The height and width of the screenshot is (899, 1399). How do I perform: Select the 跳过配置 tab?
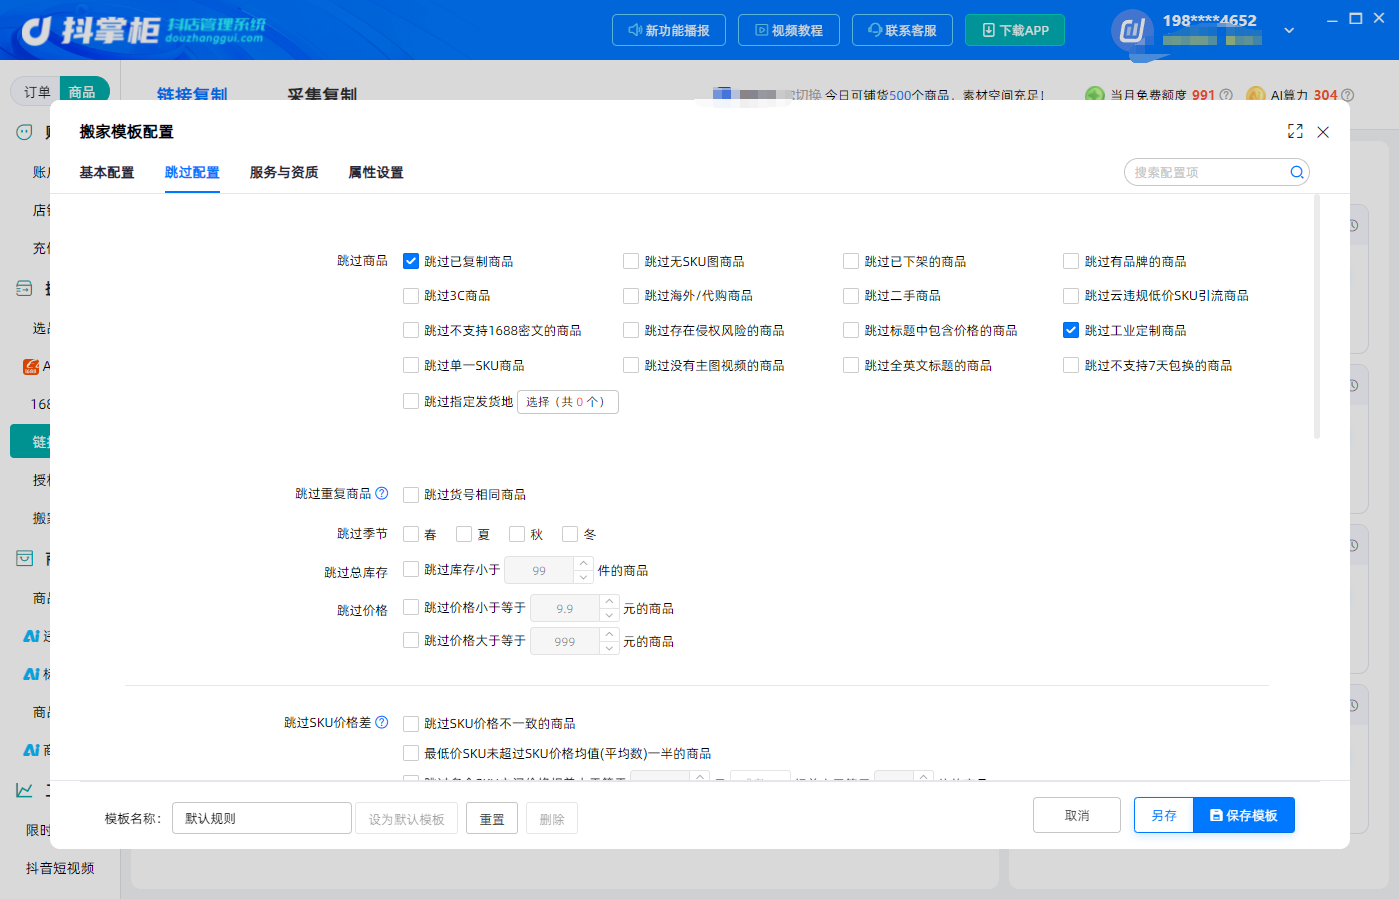[192, 172]
